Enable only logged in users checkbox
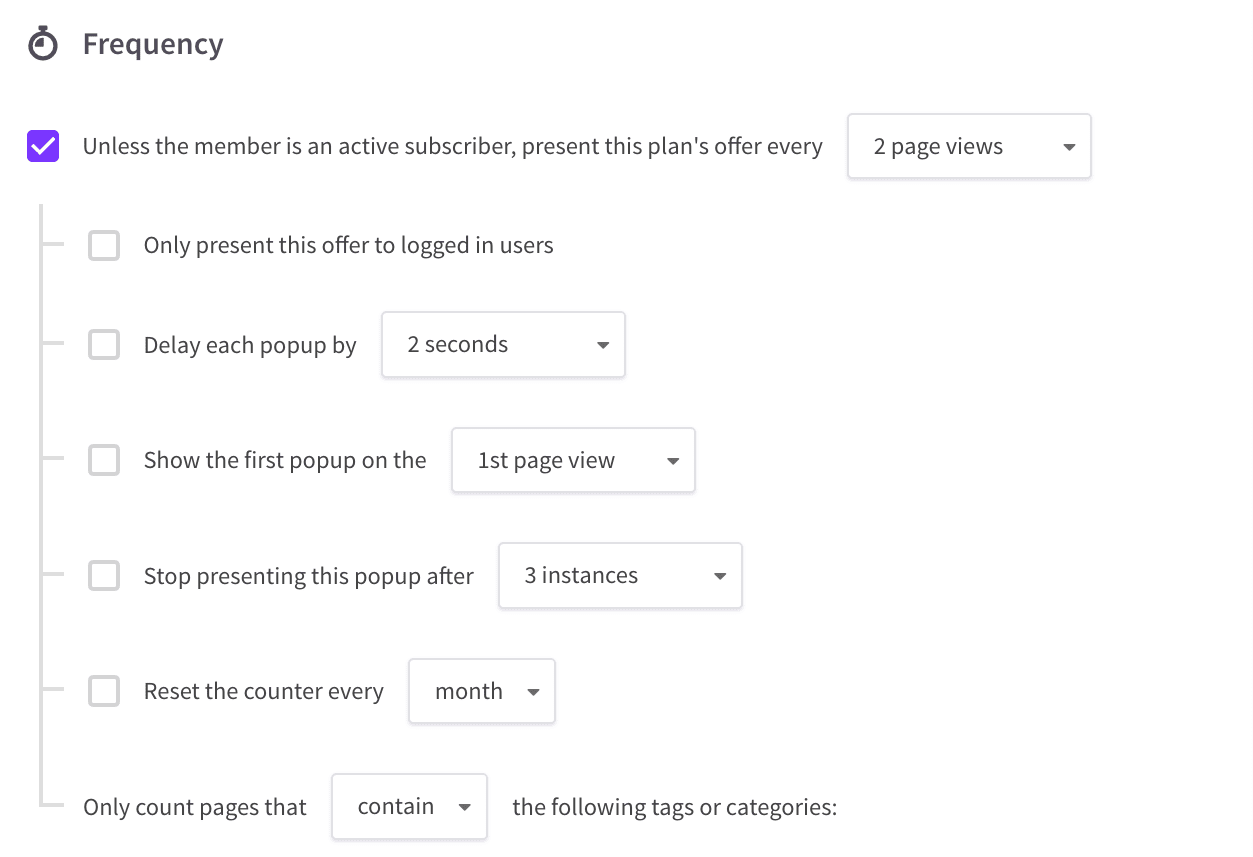1253x857 pixels. click(x=104, y=245)
